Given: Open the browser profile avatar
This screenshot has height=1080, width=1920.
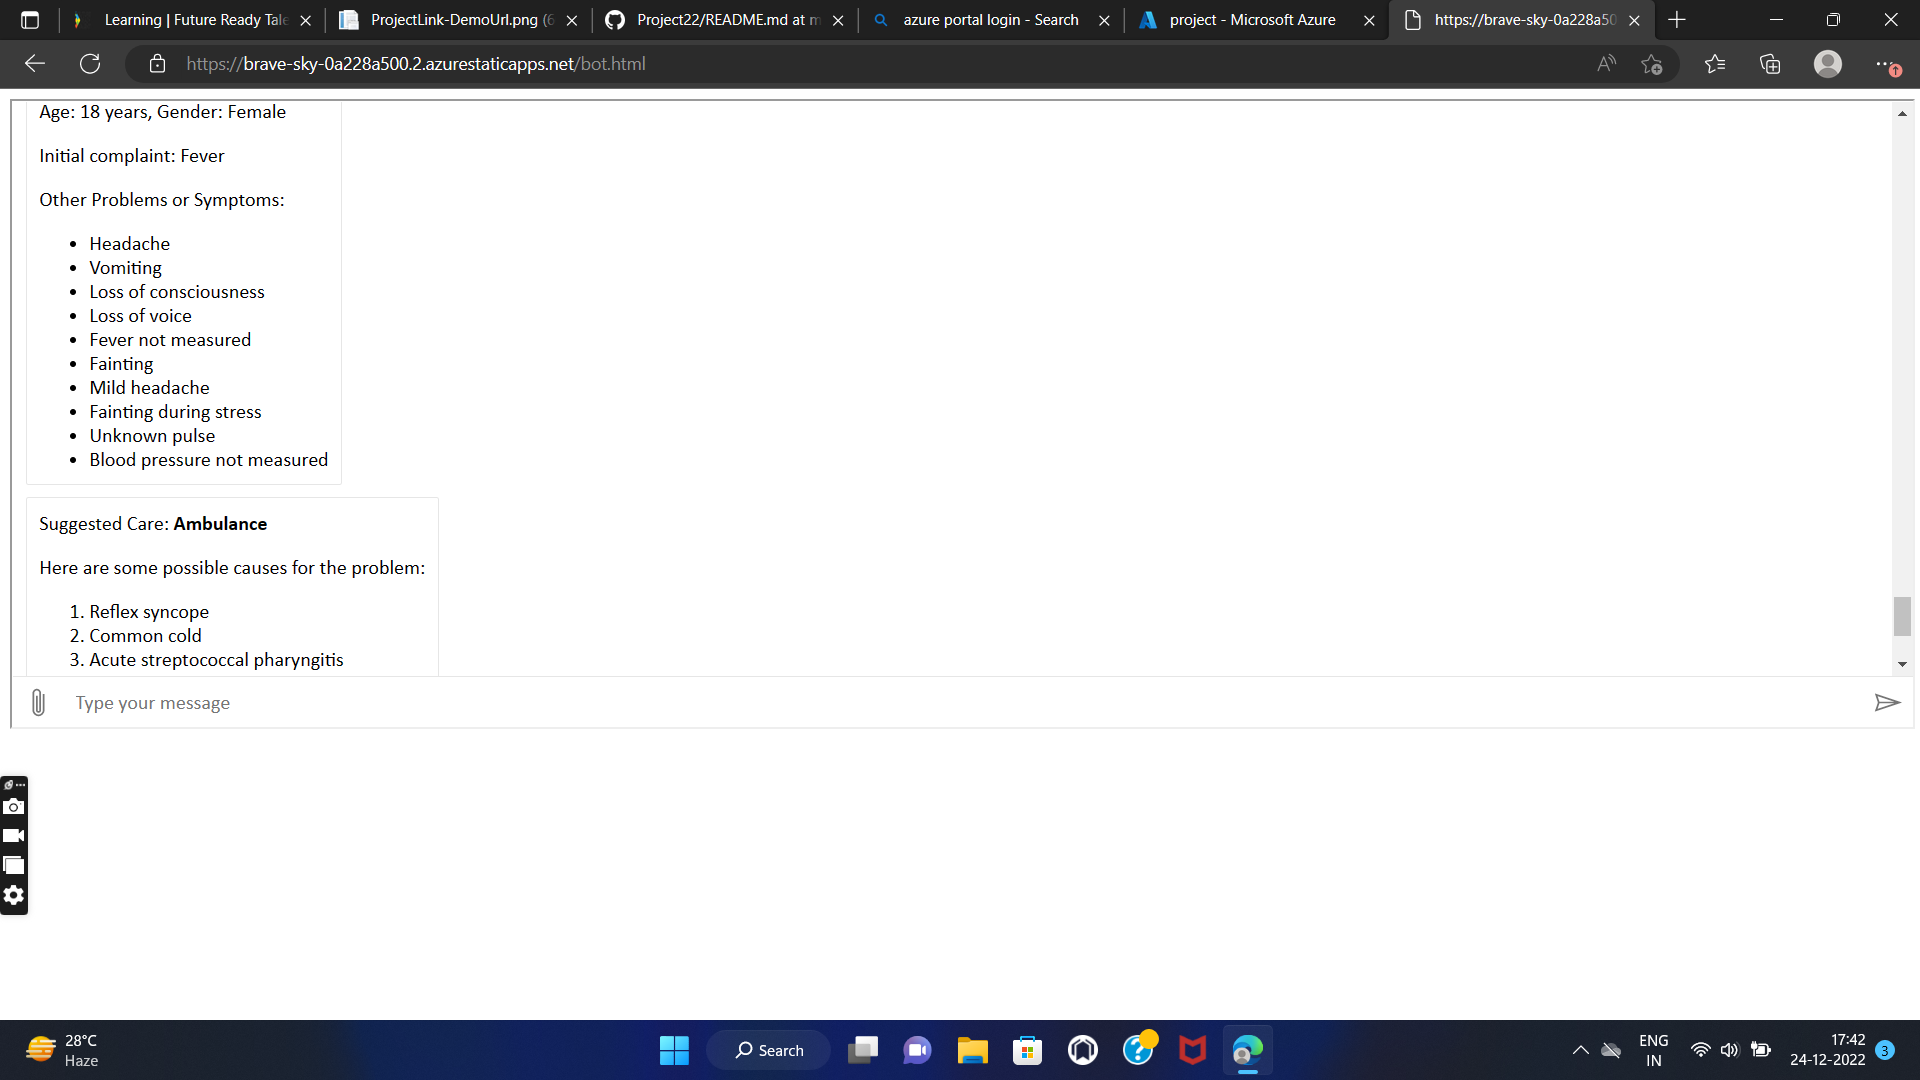Looking at the screenshot, I should pos(1827,64).
